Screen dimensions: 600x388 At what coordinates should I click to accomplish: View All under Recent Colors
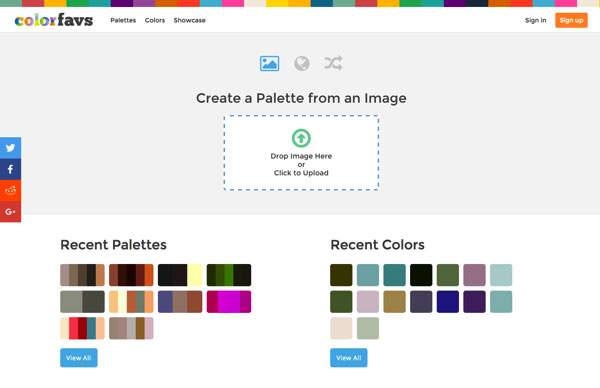[349, 358]
